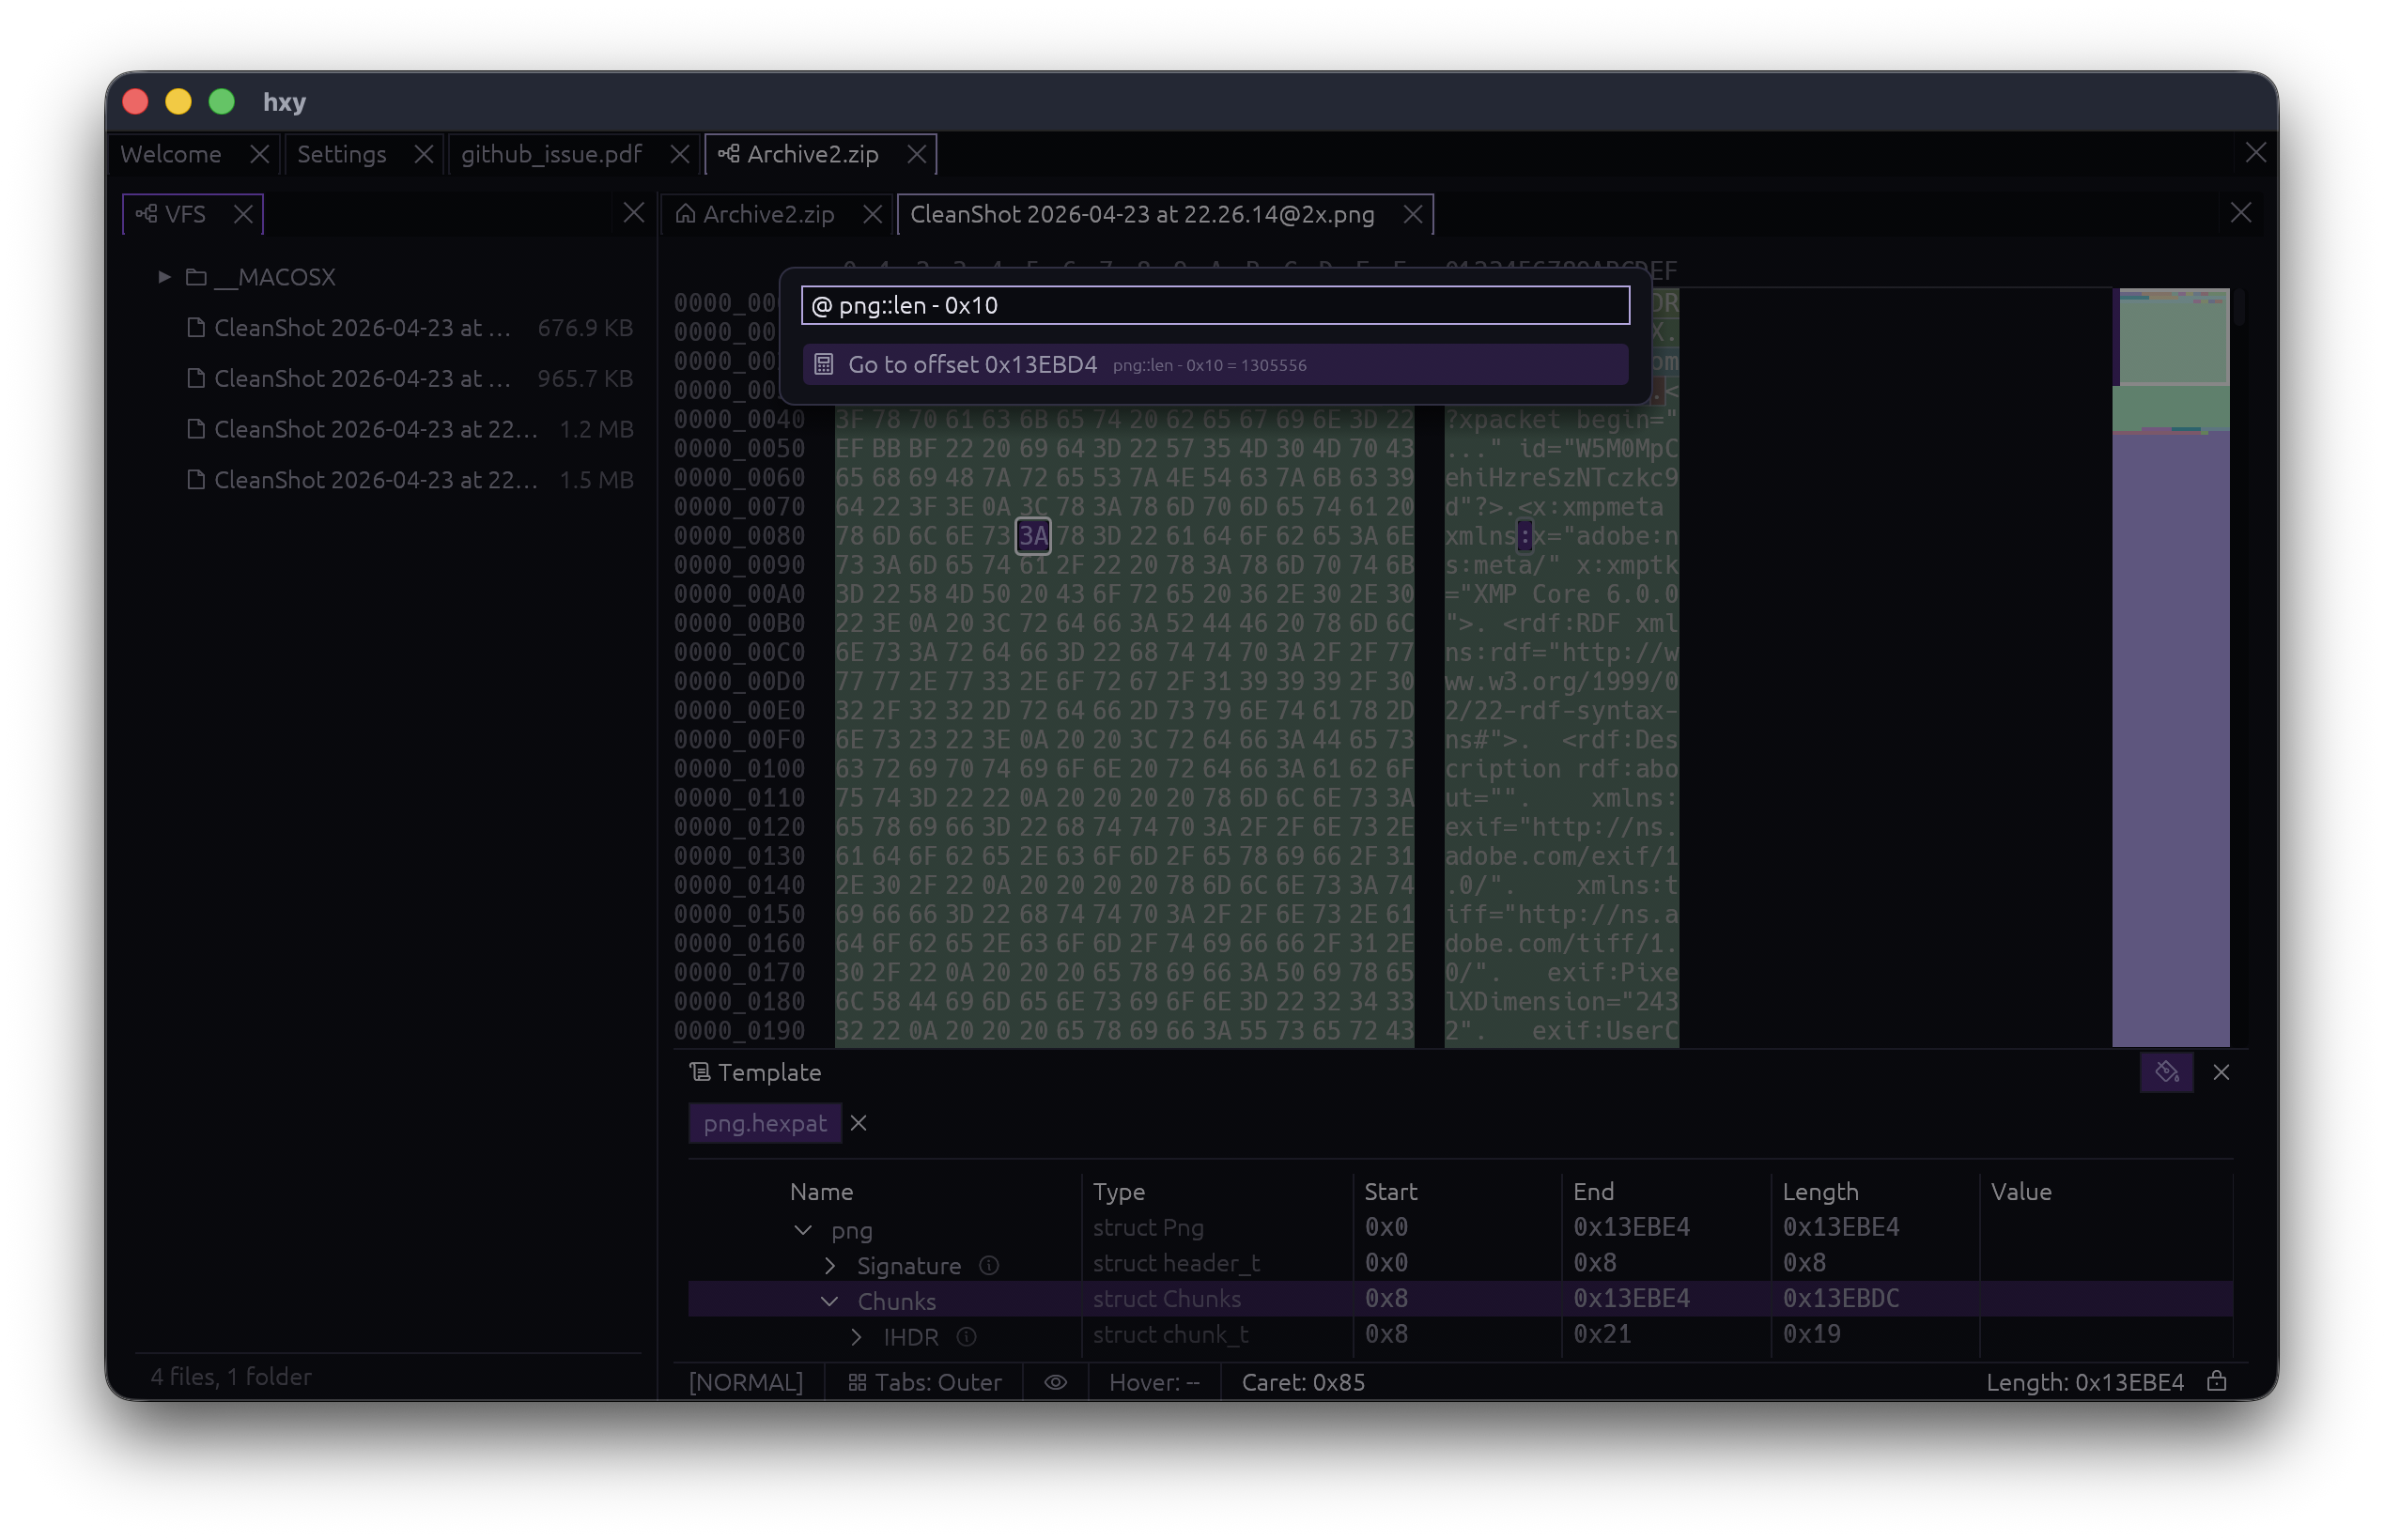The image size is (2384, 1540).
Task: Remove the png.hexpat template chip
Action: point(858,1123)
